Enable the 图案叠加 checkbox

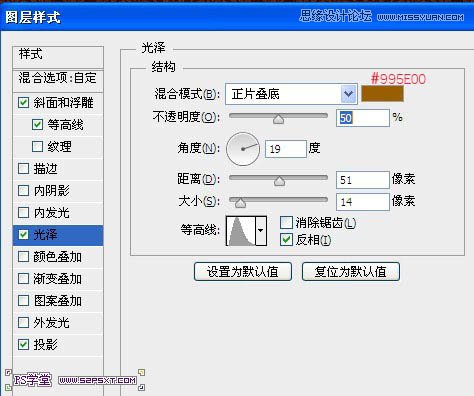coord(23,301)
